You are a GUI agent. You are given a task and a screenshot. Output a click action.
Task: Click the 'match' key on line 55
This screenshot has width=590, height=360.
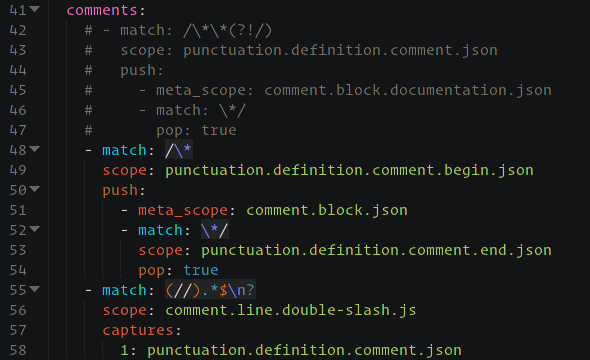click(124, 290)
